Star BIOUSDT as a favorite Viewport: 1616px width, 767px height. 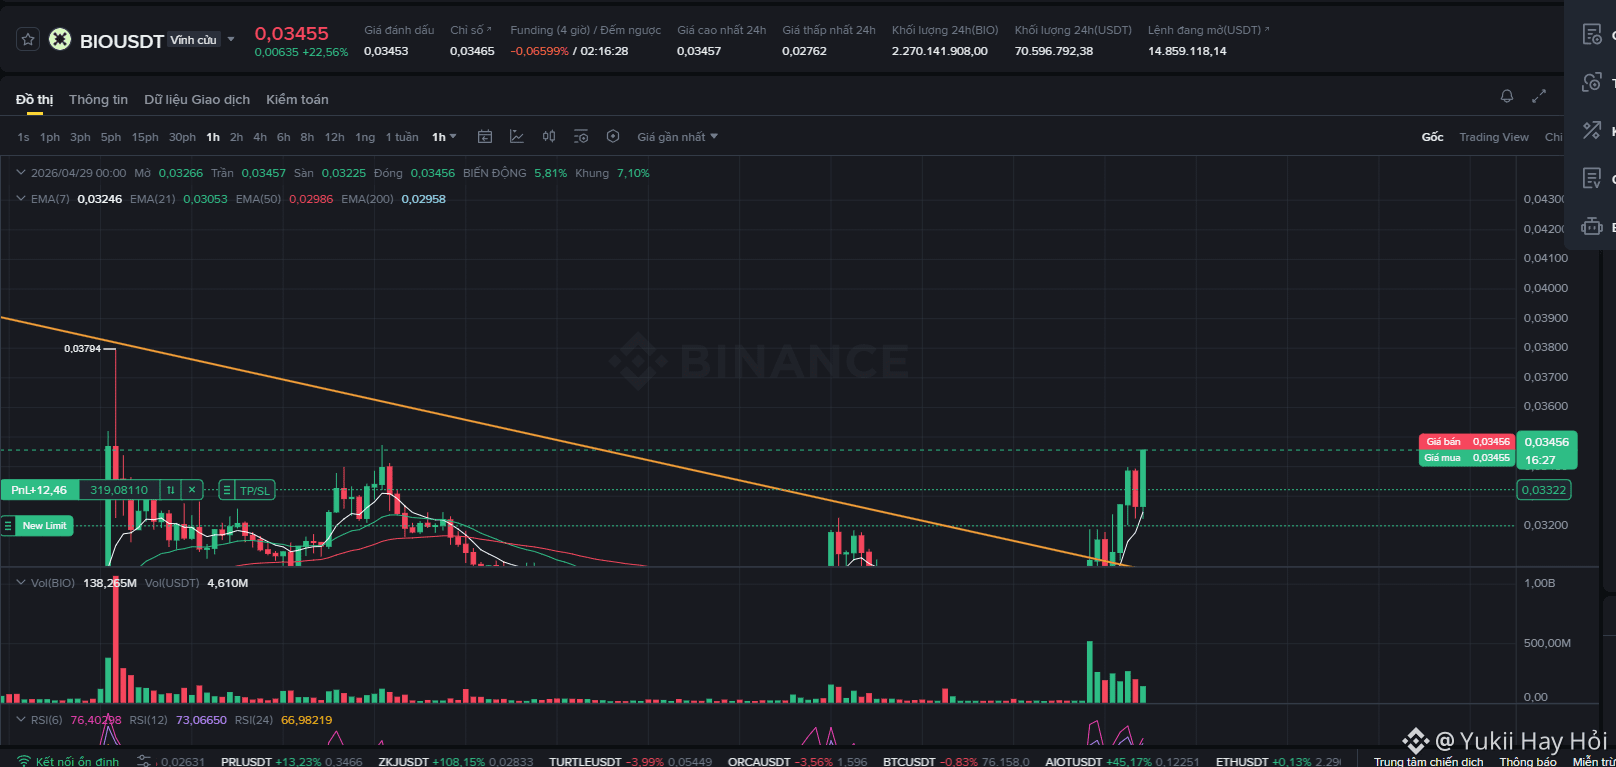click(x=28, y=40)
